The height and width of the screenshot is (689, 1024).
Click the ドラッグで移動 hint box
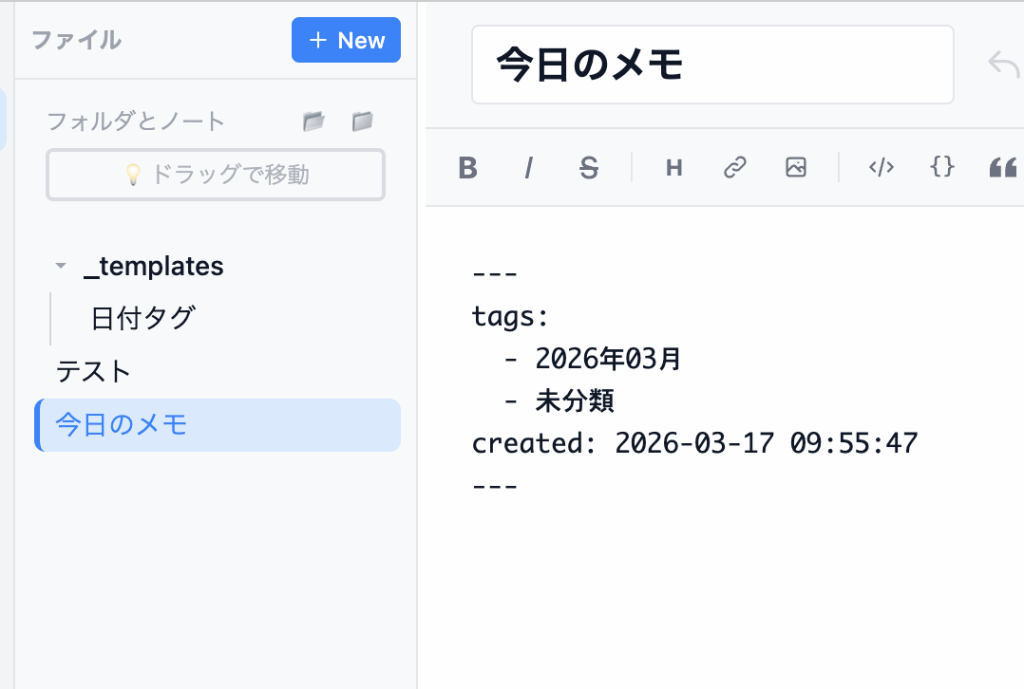(x=216, y=175)
